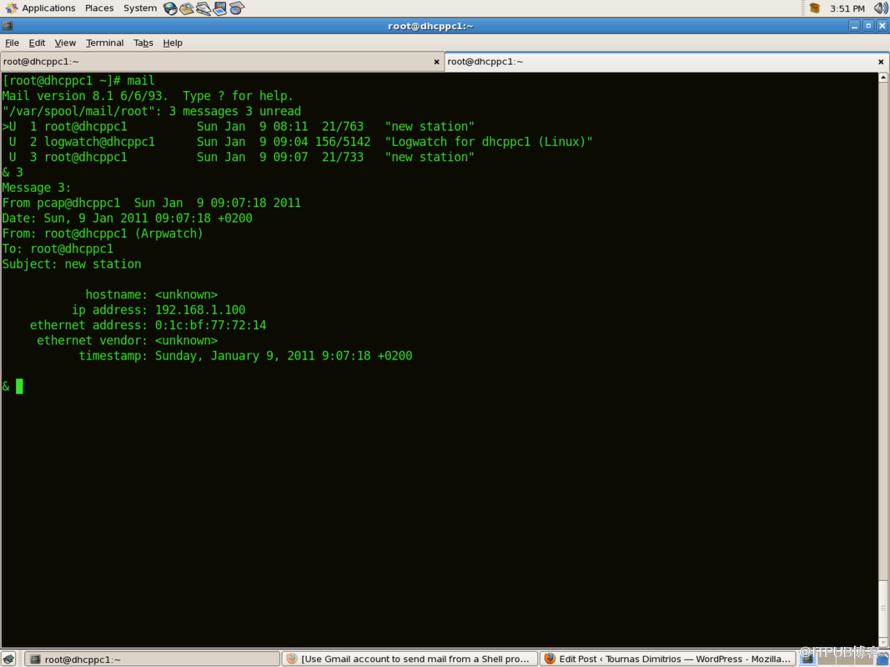The height and width of the screenshot is (667, 890).
Task: Click the timestamp 'Sunday, January 9, 2011' line
Action: point(246,356)
